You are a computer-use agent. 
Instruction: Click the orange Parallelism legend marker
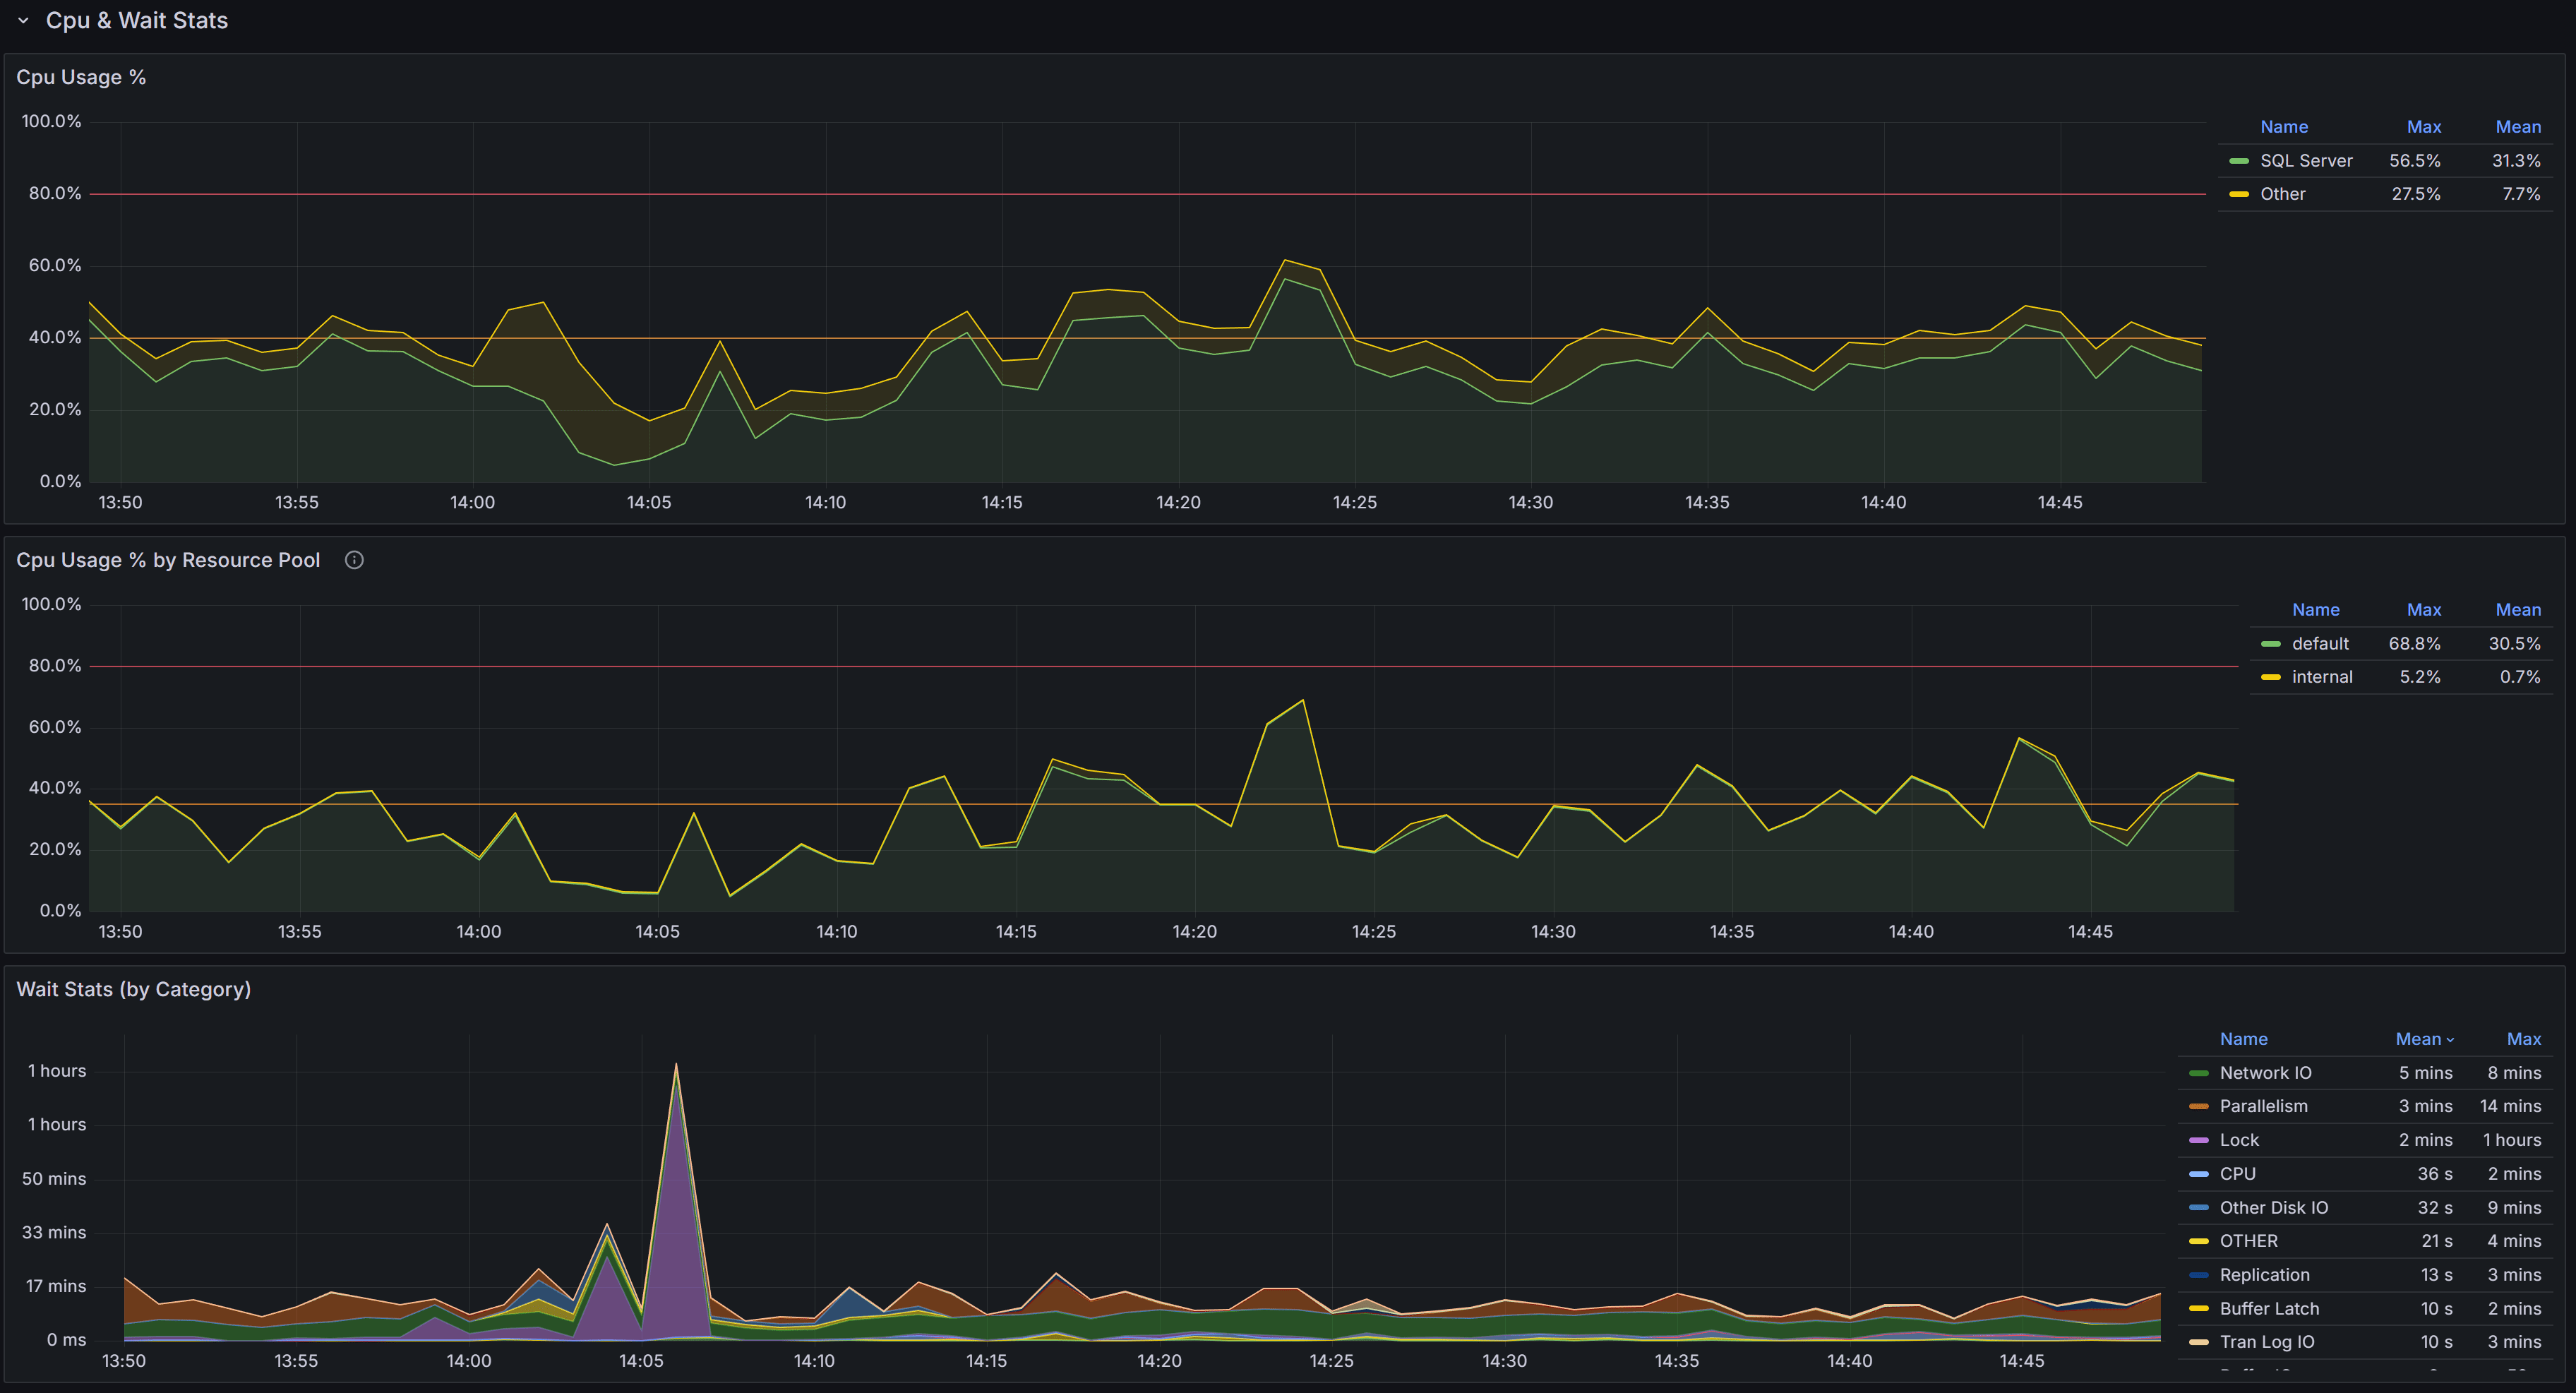2198,1106
